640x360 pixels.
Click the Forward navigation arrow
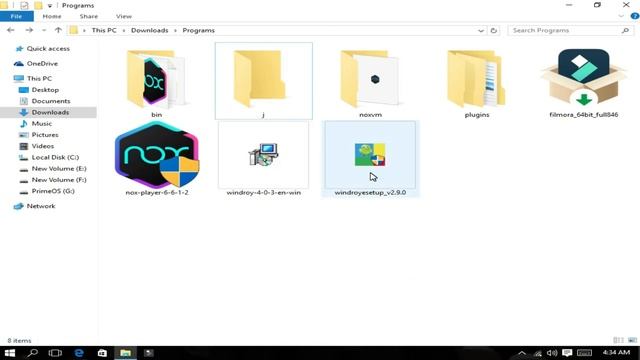tap(29, 30)
